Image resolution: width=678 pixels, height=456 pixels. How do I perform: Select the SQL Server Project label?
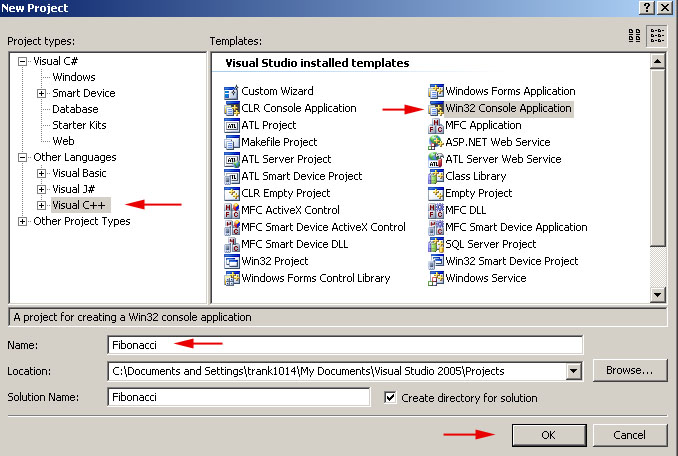tap(491, 244)
